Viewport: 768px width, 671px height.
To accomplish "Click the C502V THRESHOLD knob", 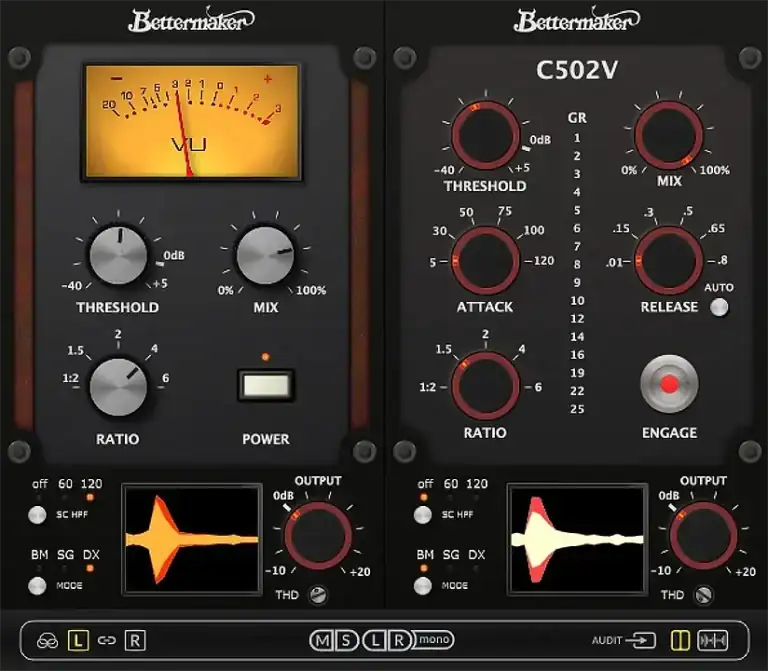I will [485, 135].
